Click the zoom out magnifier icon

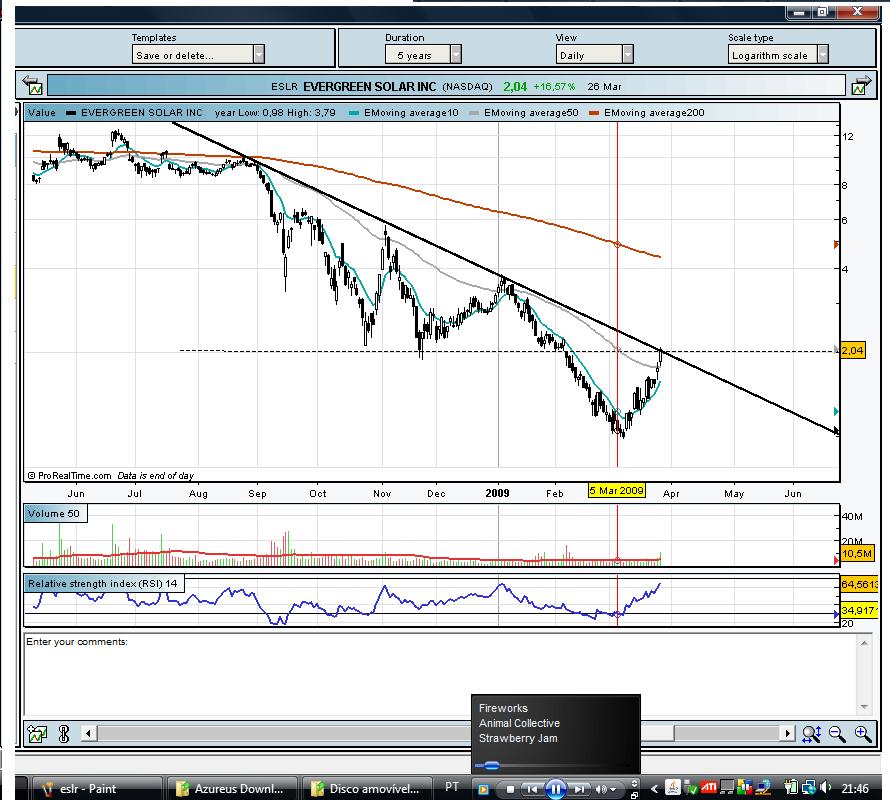(x=837, y=734)
